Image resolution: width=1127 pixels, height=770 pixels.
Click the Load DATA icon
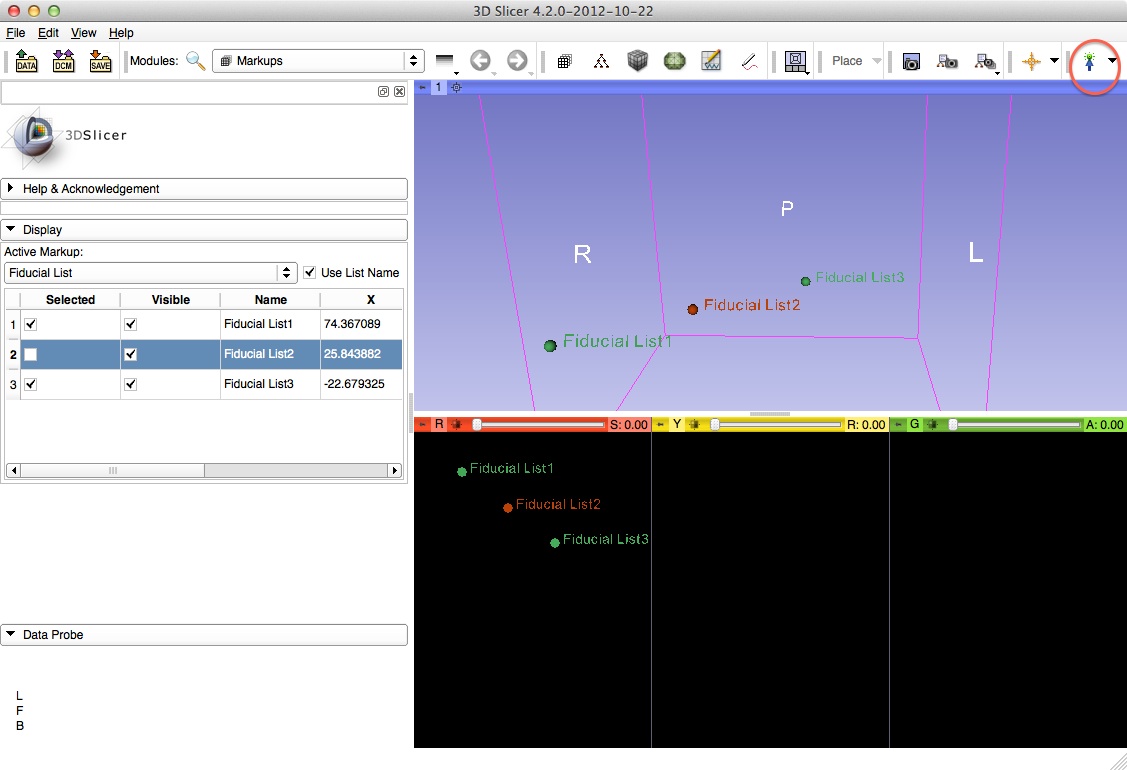click(27, 61)
